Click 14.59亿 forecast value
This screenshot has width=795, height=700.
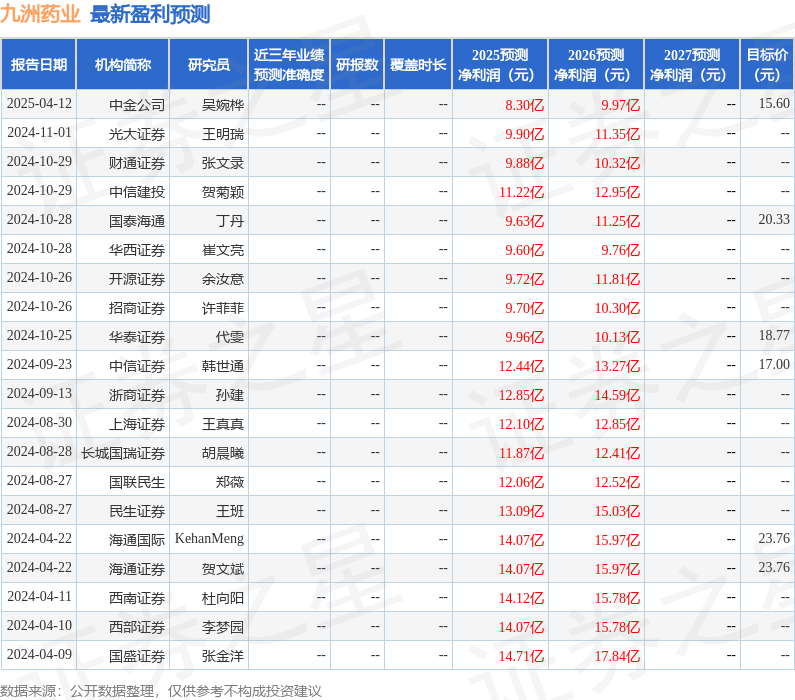click(617, 395)
